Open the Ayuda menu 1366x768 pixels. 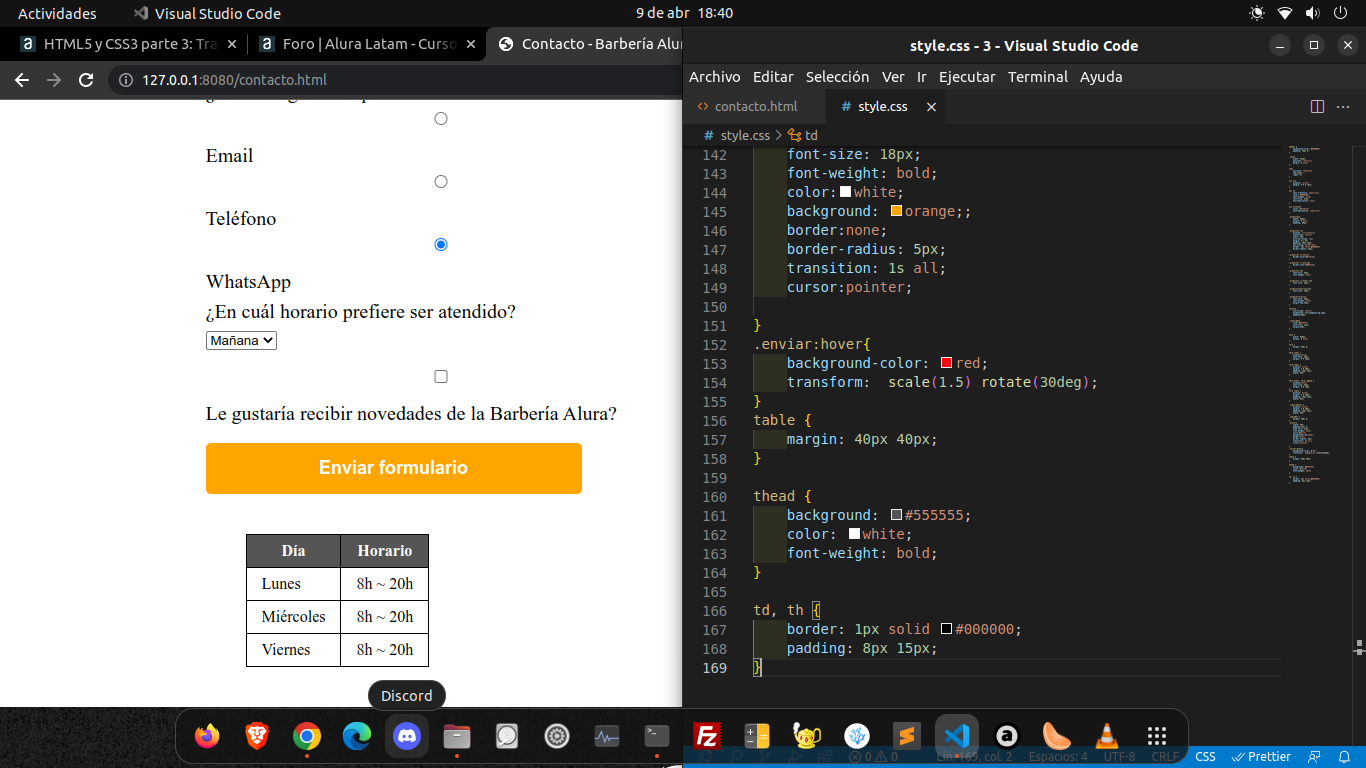pos(1099,77)
